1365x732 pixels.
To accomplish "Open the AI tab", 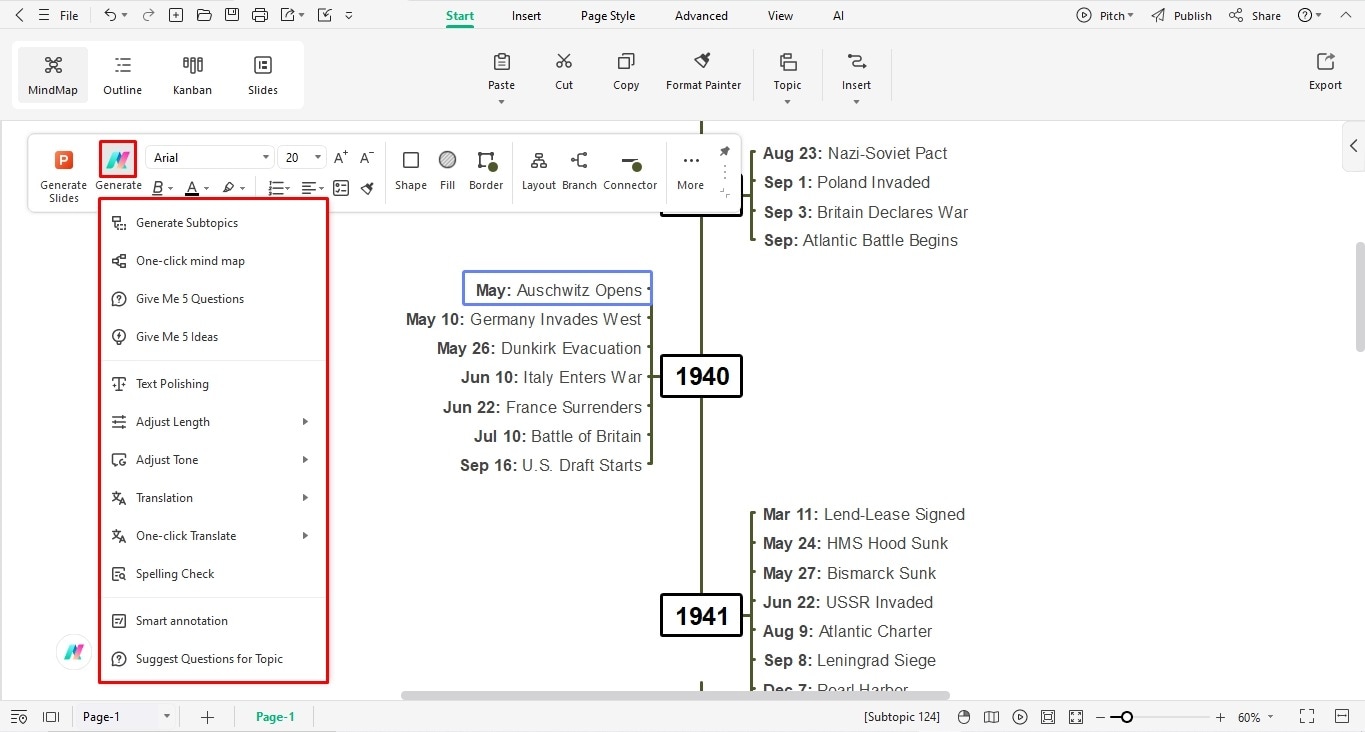I will coord(838,16).
